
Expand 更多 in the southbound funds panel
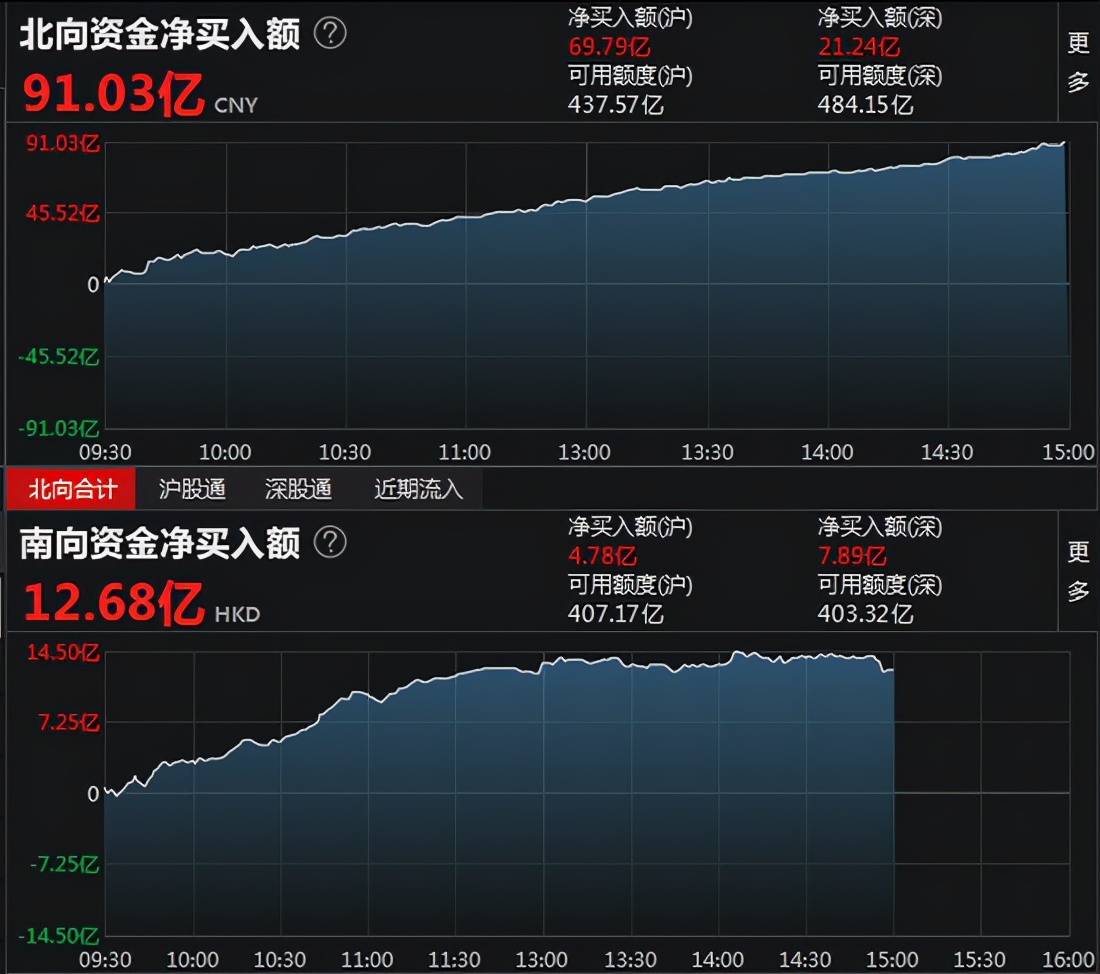1078,571
